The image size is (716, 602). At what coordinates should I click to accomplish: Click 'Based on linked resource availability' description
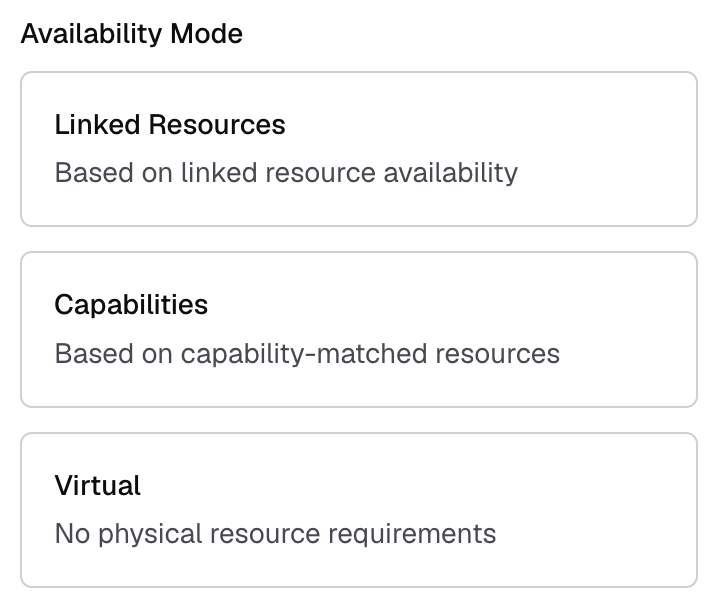[286, 173]
